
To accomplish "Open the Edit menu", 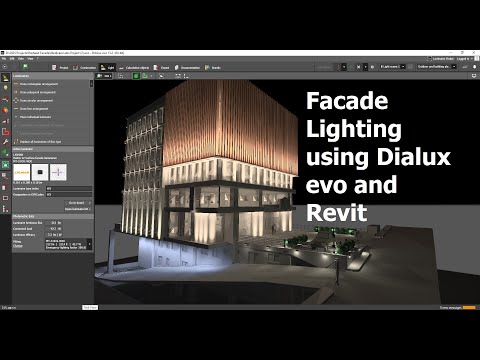I will (12, 59).
